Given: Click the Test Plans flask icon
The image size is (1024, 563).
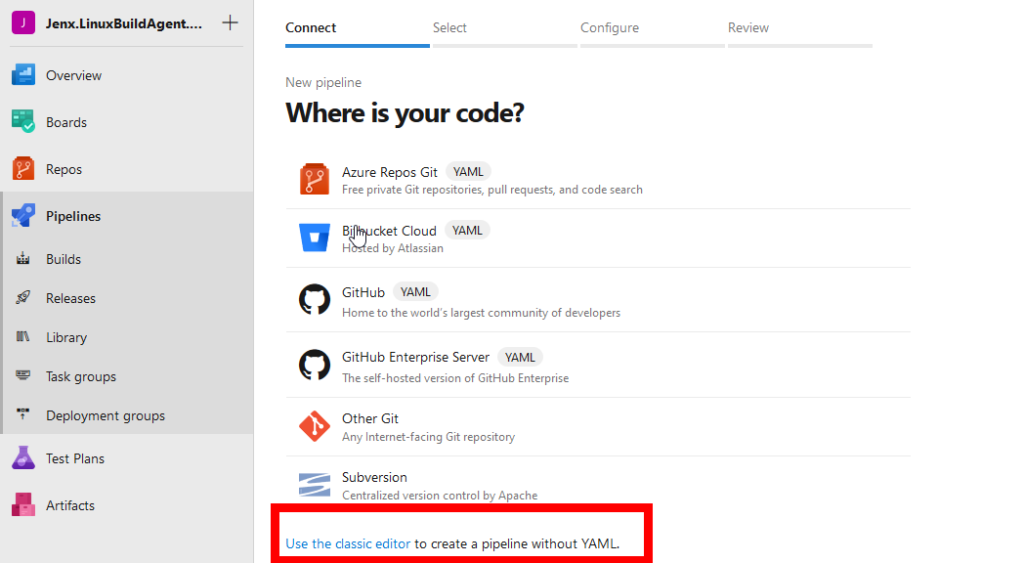Looking at the screenshot, I should click(24, 458).
